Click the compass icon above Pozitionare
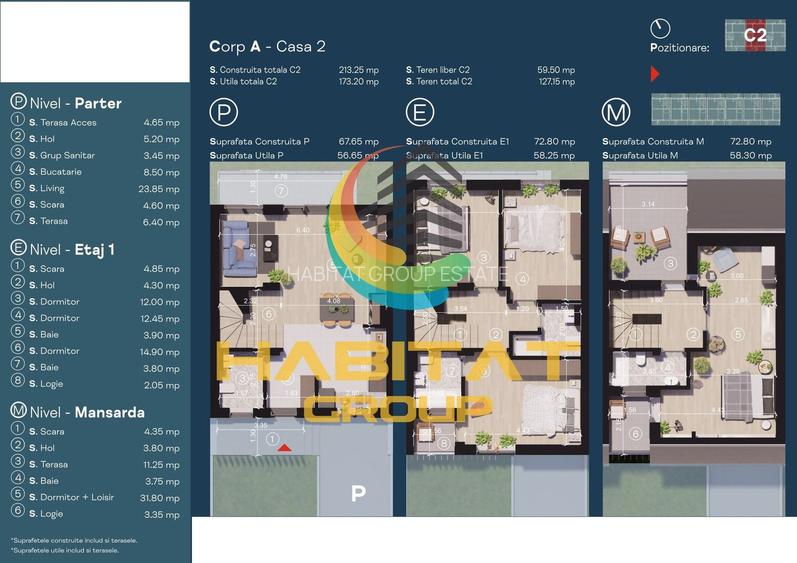Viewport: 797px width, 563px height. coord(660,28)
